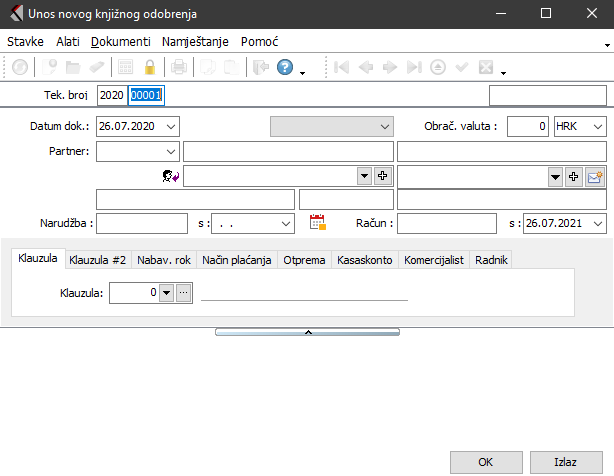This screenshot has width=614, height=476.
Task: Click the Izlaz button
Action: pos(566,462)
